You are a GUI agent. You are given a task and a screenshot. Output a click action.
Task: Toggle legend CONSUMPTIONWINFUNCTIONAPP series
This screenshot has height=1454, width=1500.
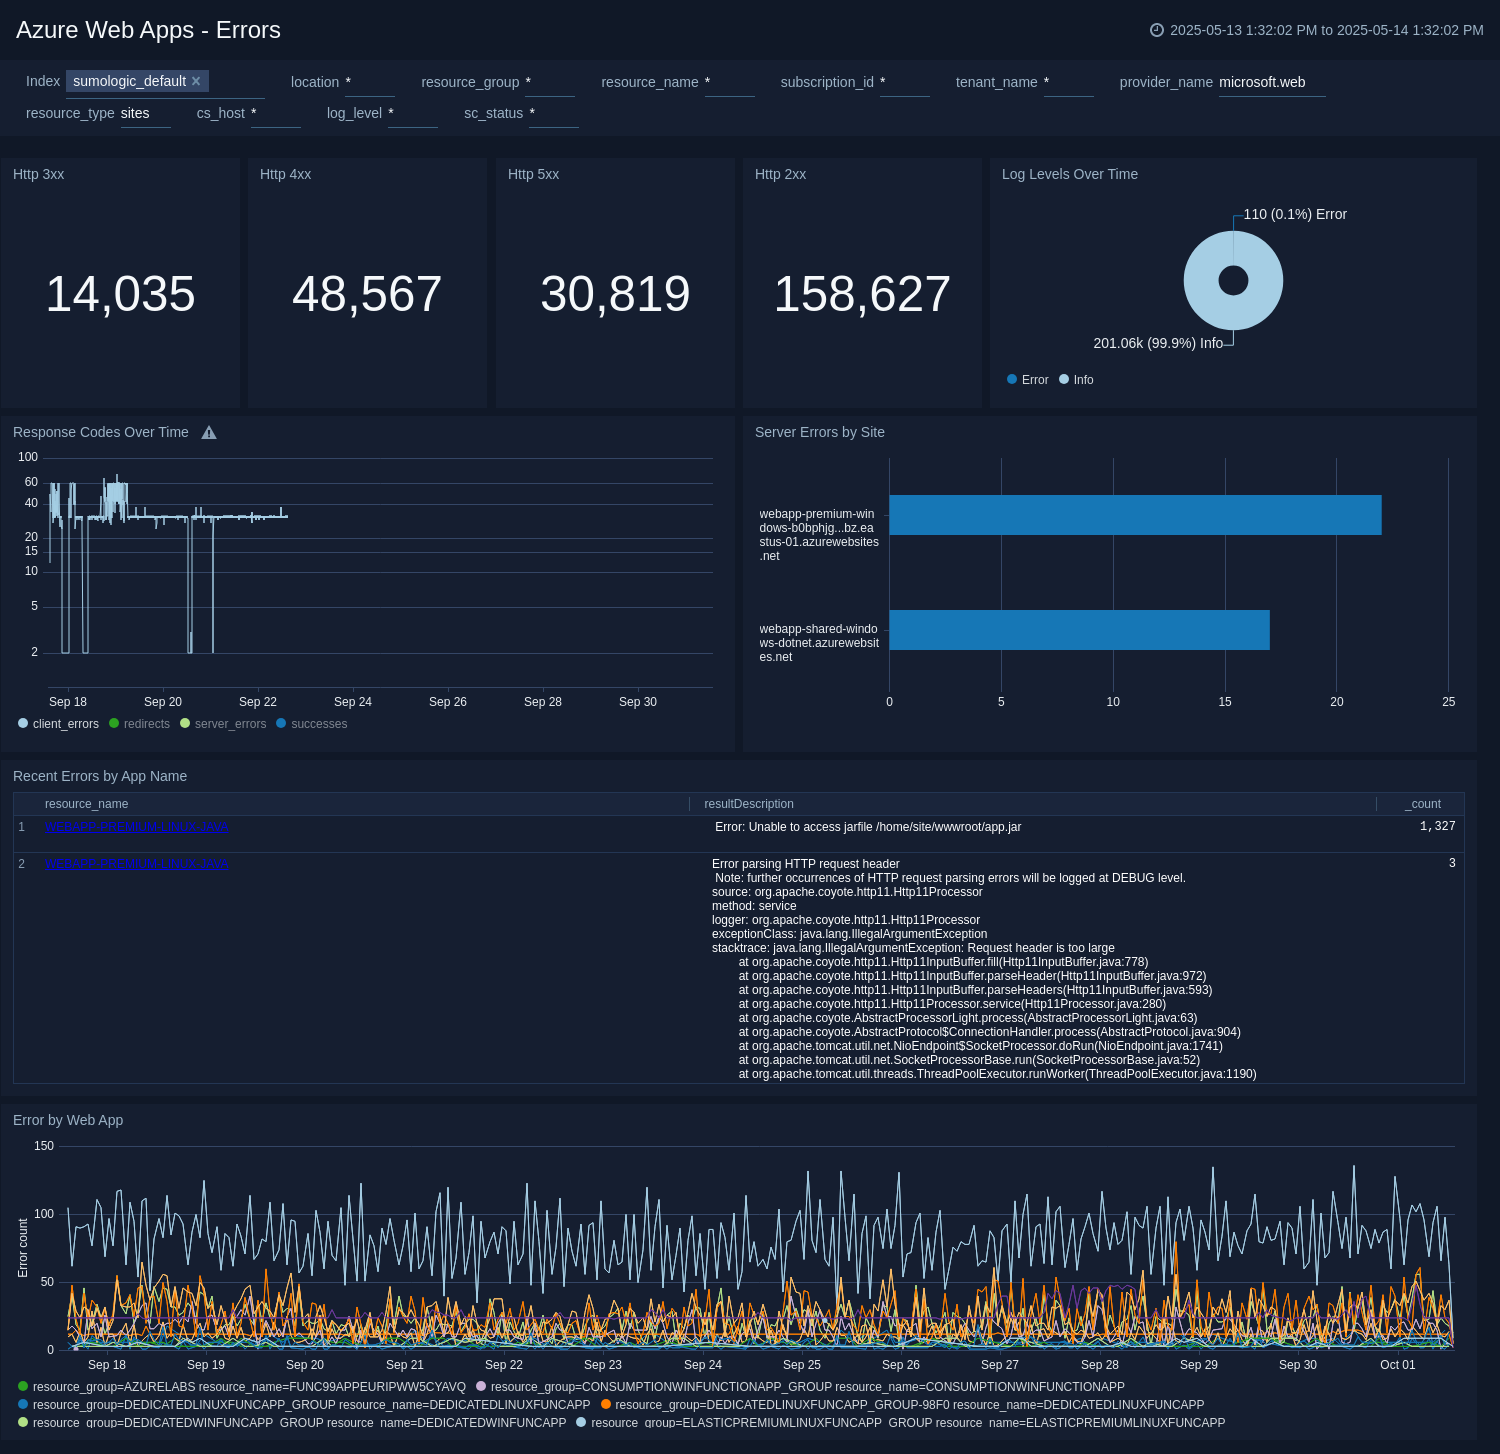pyautogui.click(x=801, y=1387)
